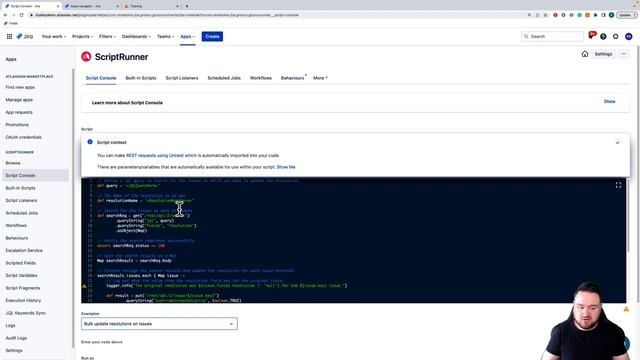Open a new browser tab
This screenshot has width=640, height=360.
point(187,6)
